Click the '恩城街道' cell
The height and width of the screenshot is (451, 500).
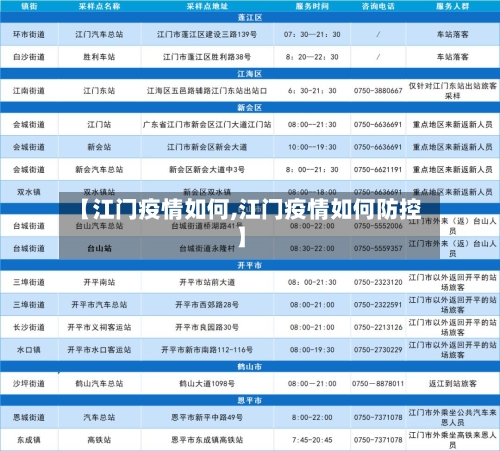coord(29,417)
